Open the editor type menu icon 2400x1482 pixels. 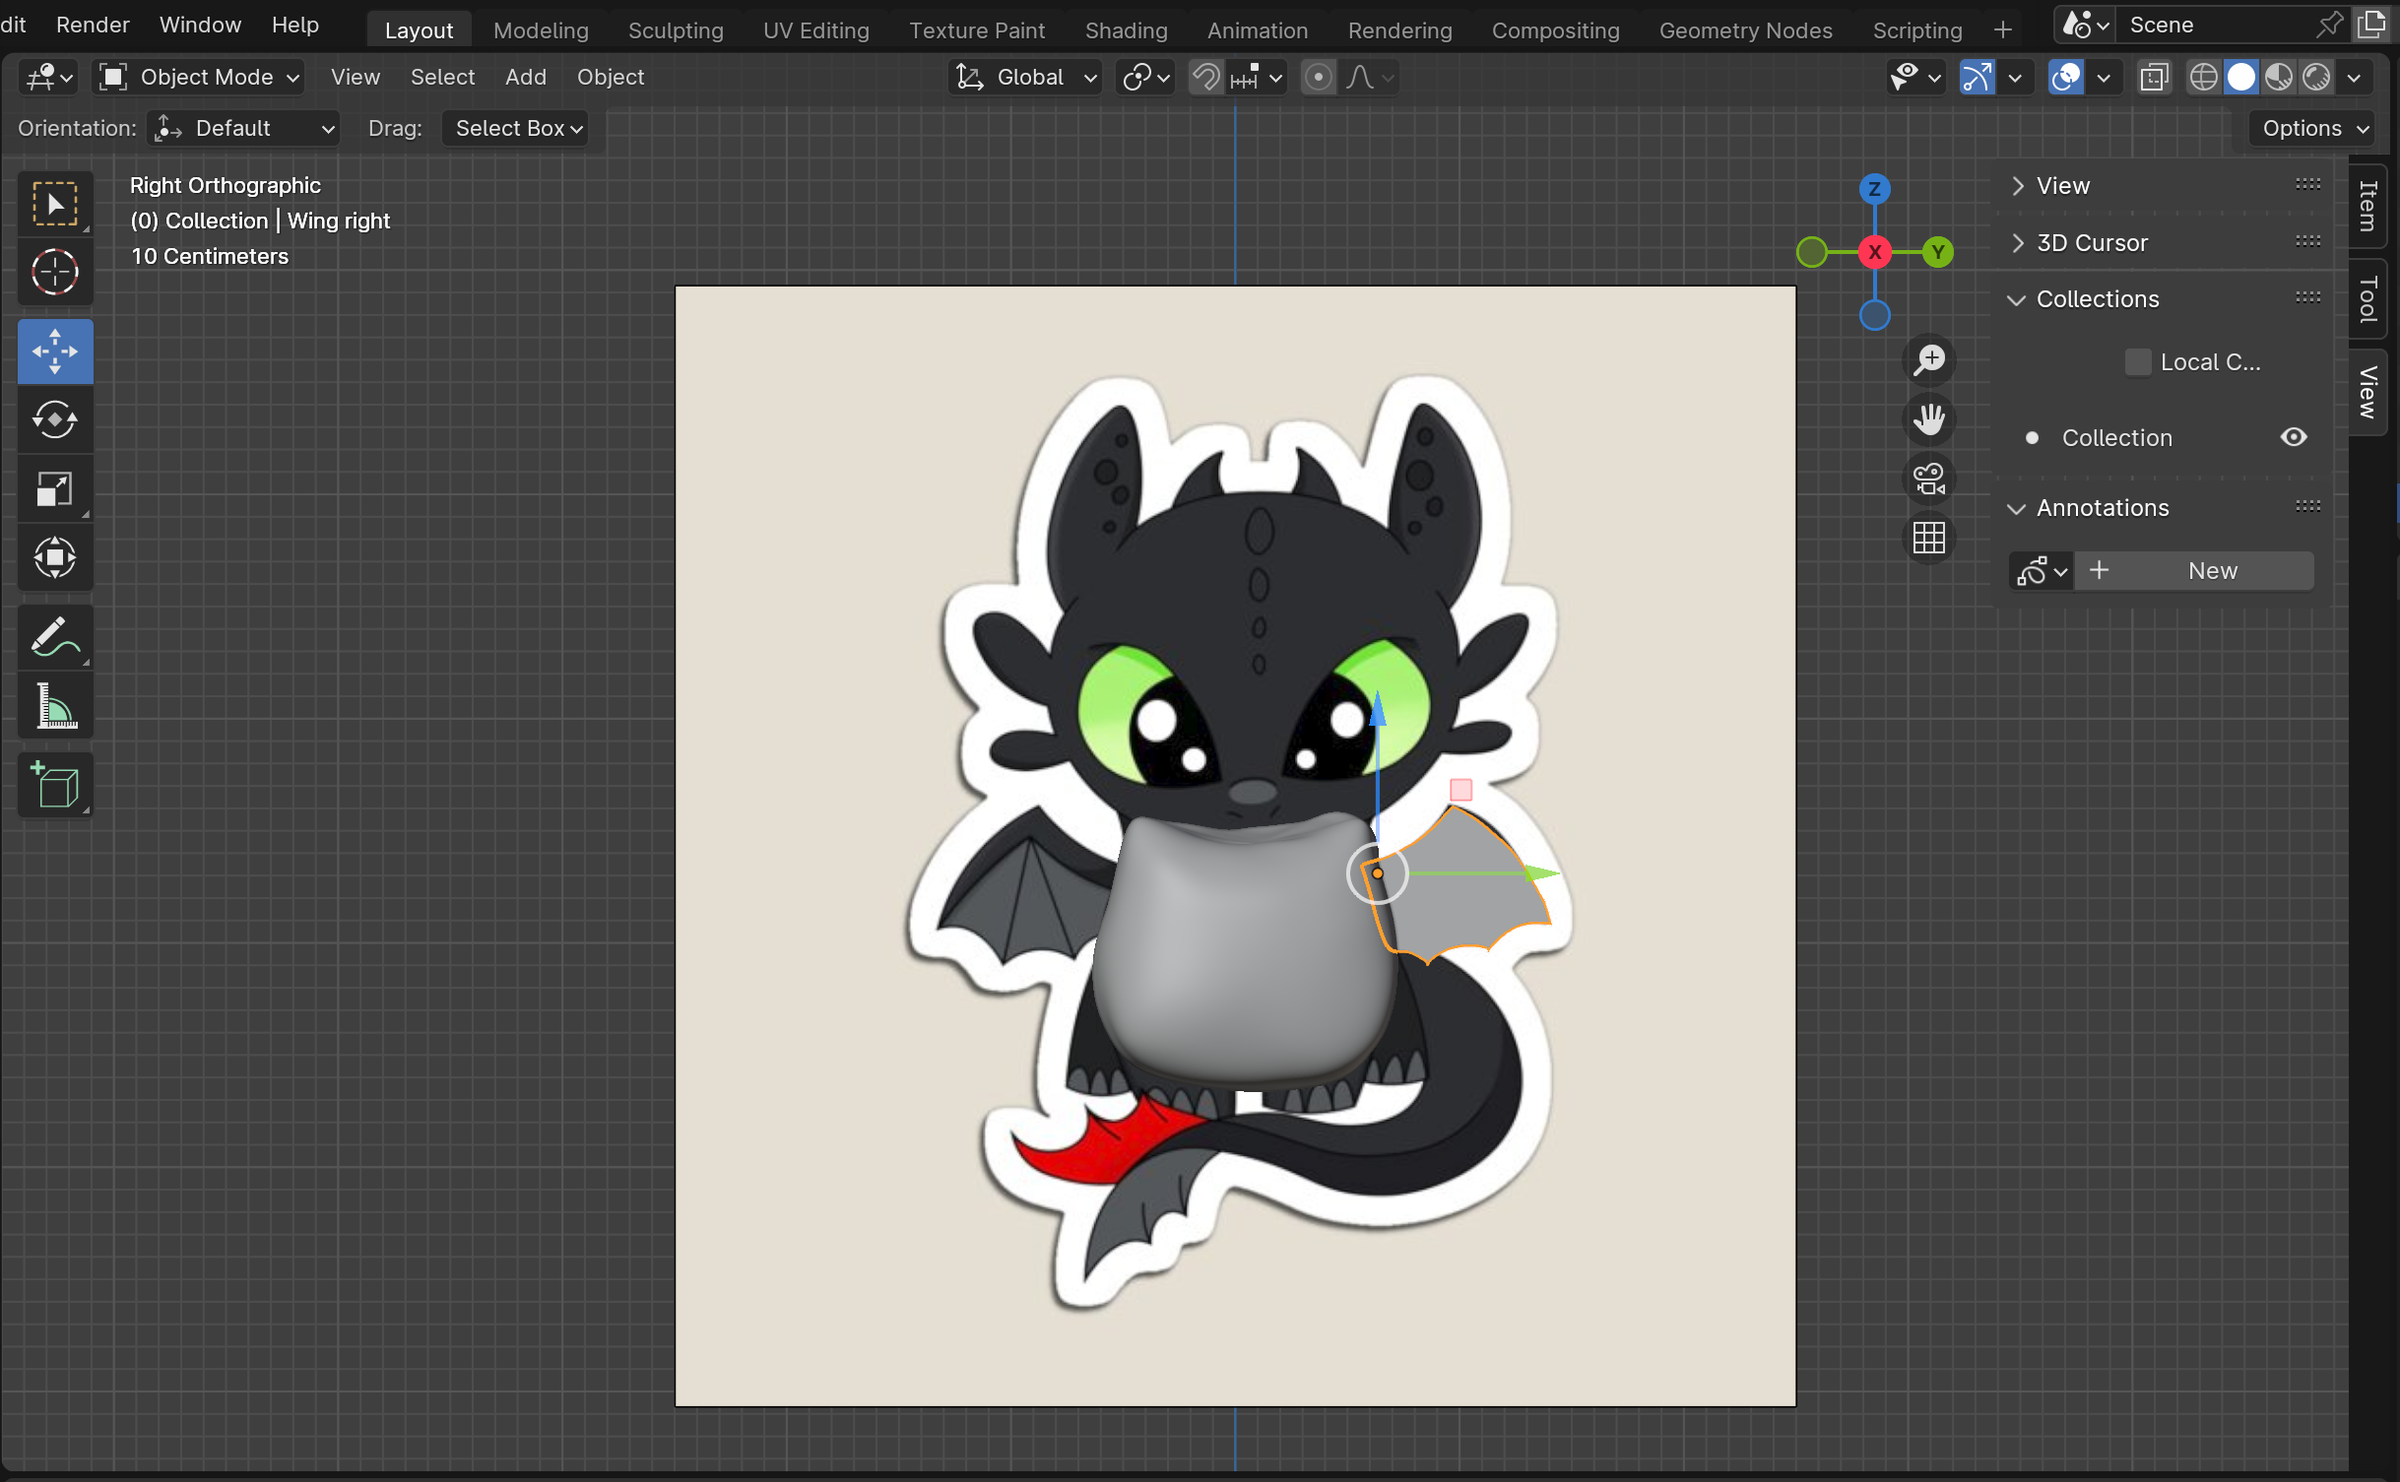49,77
